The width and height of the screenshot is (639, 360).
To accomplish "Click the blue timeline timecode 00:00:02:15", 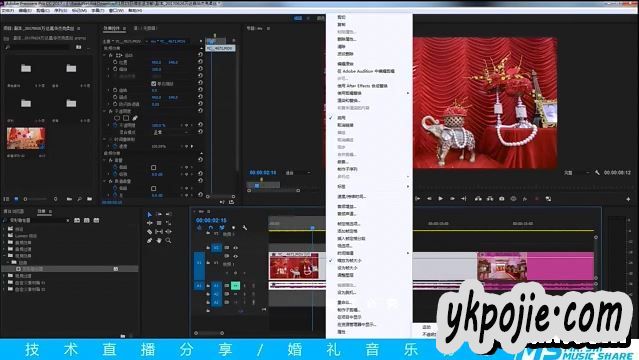I will (211, 220).
